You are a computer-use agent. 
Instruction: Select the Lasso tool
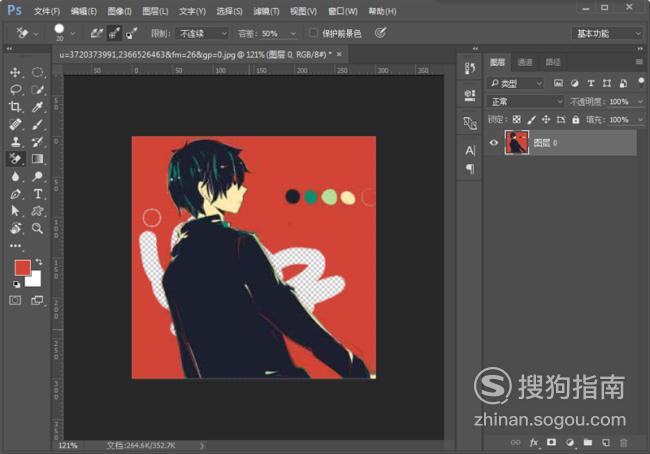(x=15, y=90)
